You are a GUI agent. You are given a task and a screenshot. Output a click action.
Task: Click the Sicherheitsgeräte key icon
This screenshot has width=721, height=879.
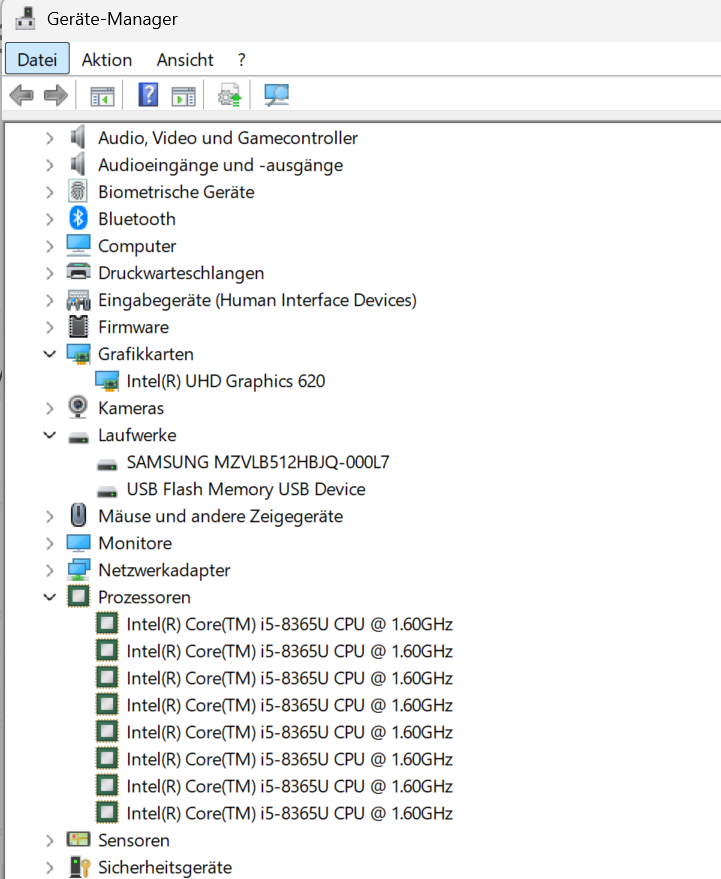[79, 867]
